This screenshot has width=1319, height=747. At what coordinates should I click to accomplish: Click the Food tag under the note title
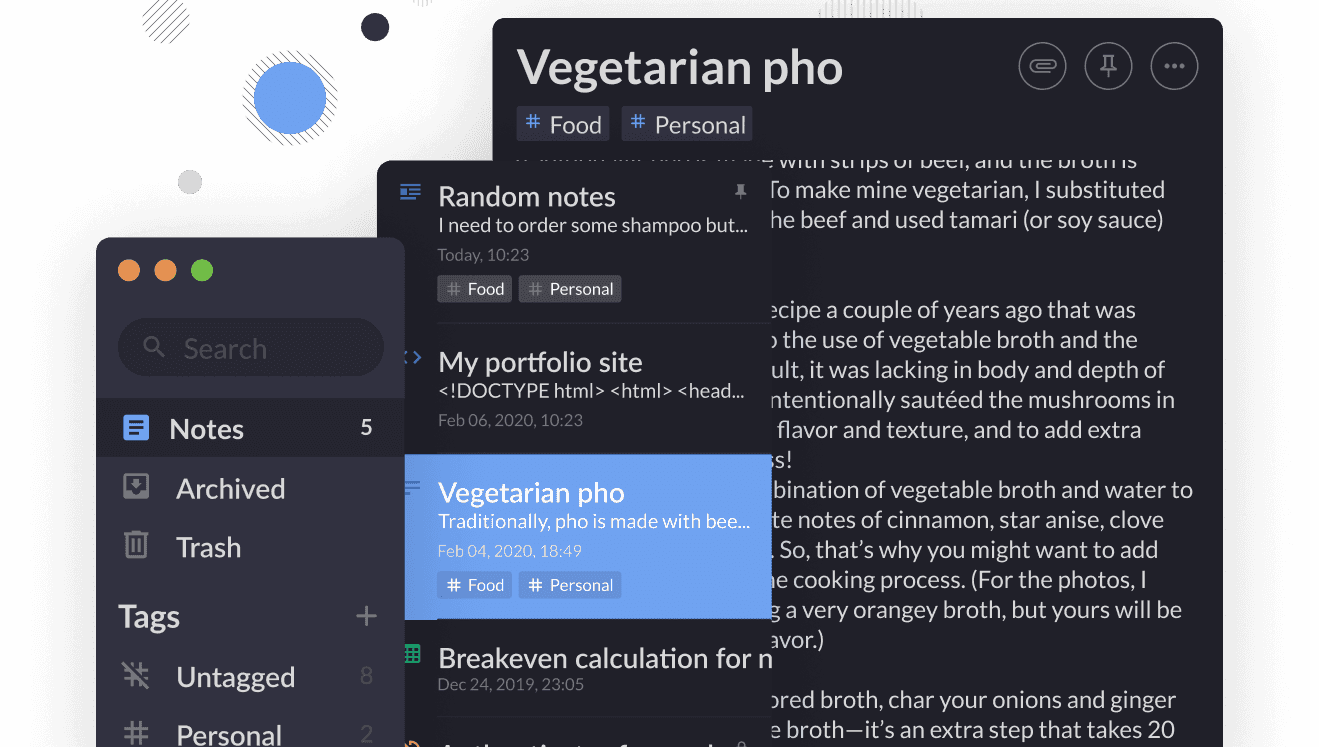click(x=562, y=123)
